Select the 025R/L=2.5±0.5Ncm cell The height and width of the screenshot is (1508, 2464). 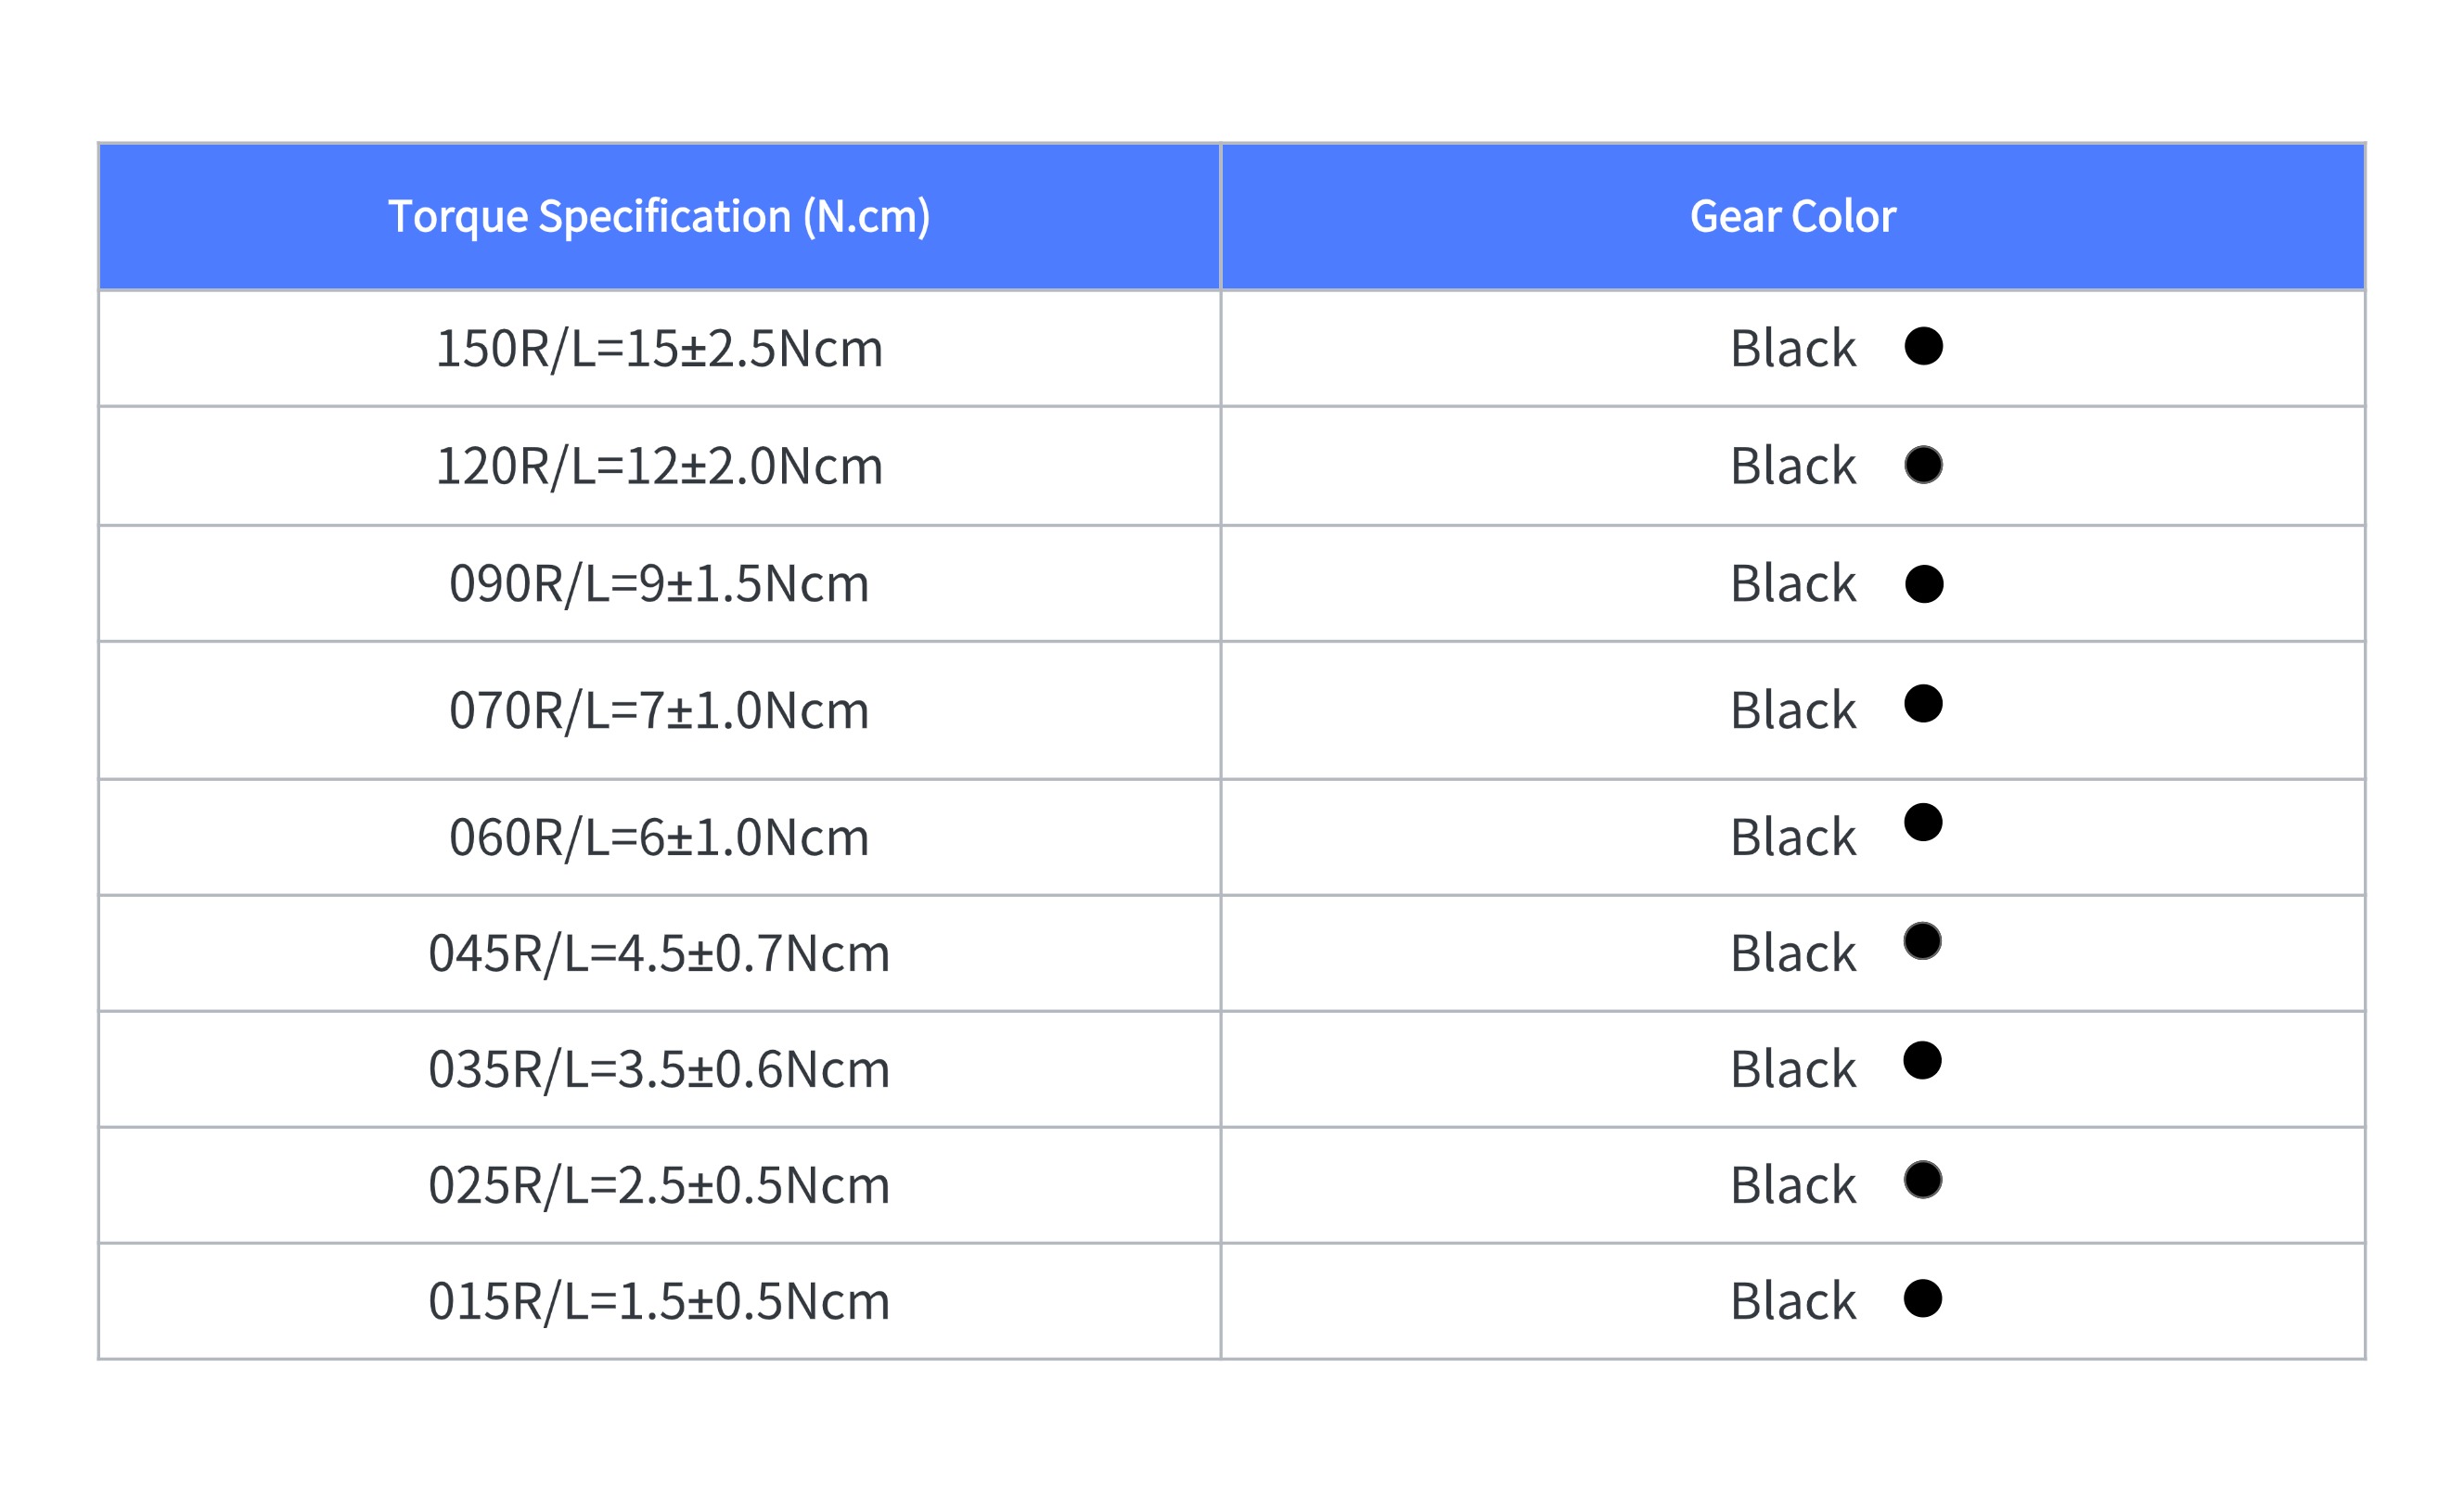[659, 1186]
